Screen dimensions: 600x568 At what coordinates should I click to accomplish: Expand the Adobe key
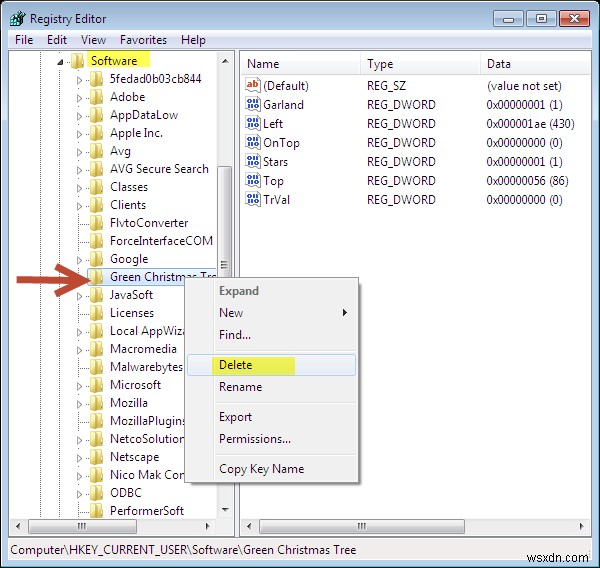[x=79, y=98]
